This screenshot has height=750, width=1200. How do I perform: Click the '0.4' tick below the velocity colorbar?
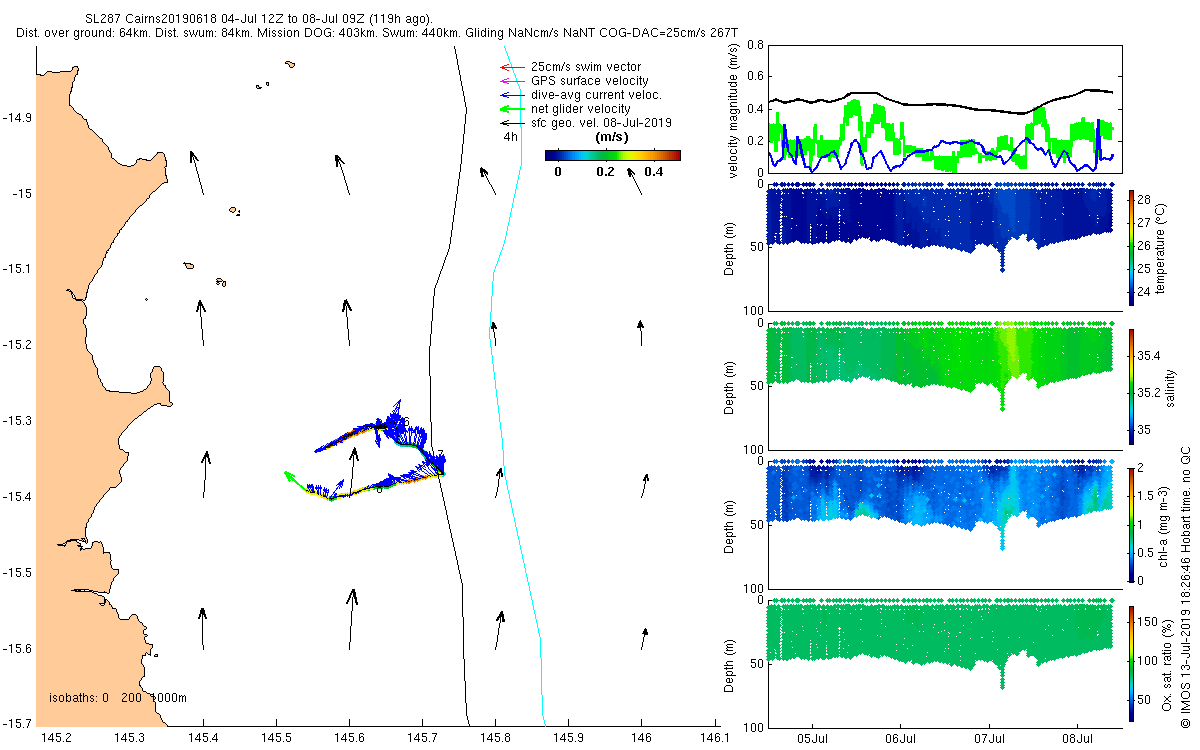pos(654,171)
